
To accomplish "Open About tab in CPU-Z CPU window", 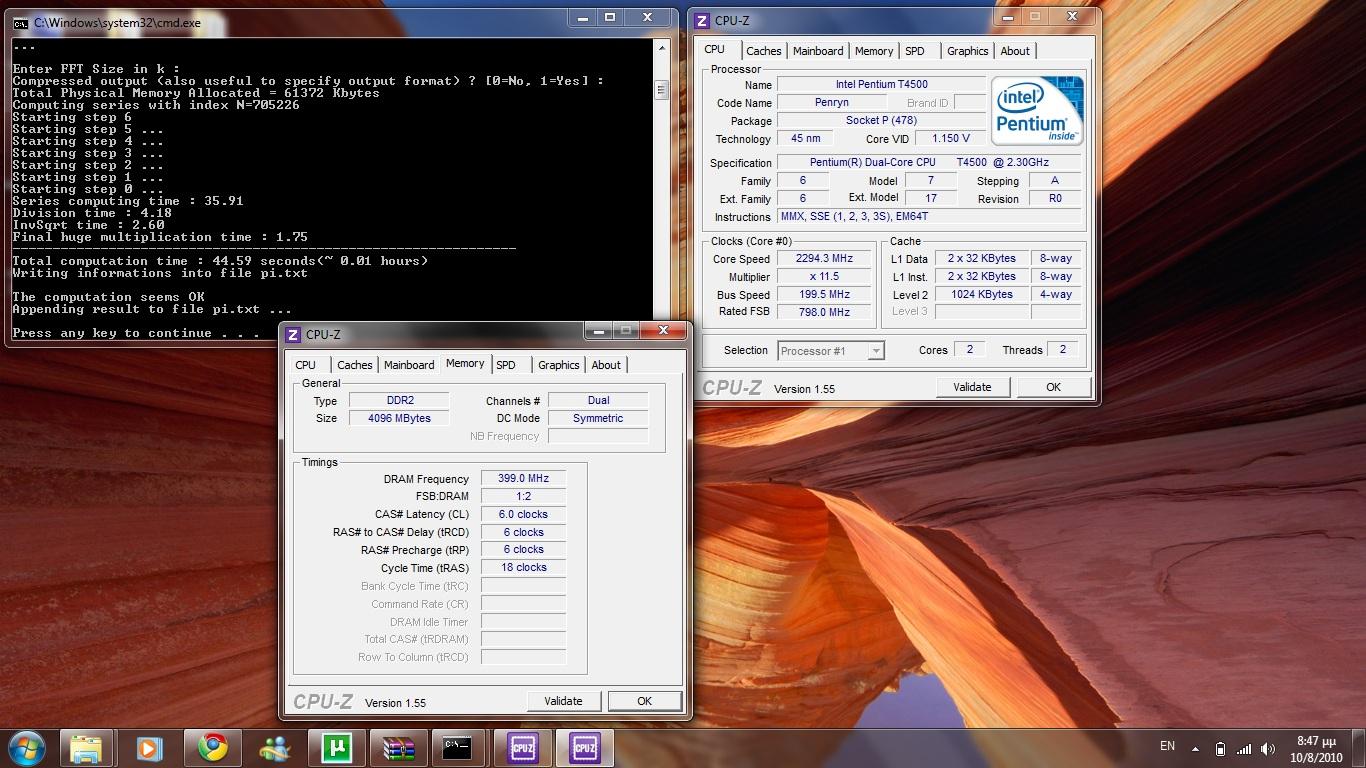I will tap(1015, 51).
